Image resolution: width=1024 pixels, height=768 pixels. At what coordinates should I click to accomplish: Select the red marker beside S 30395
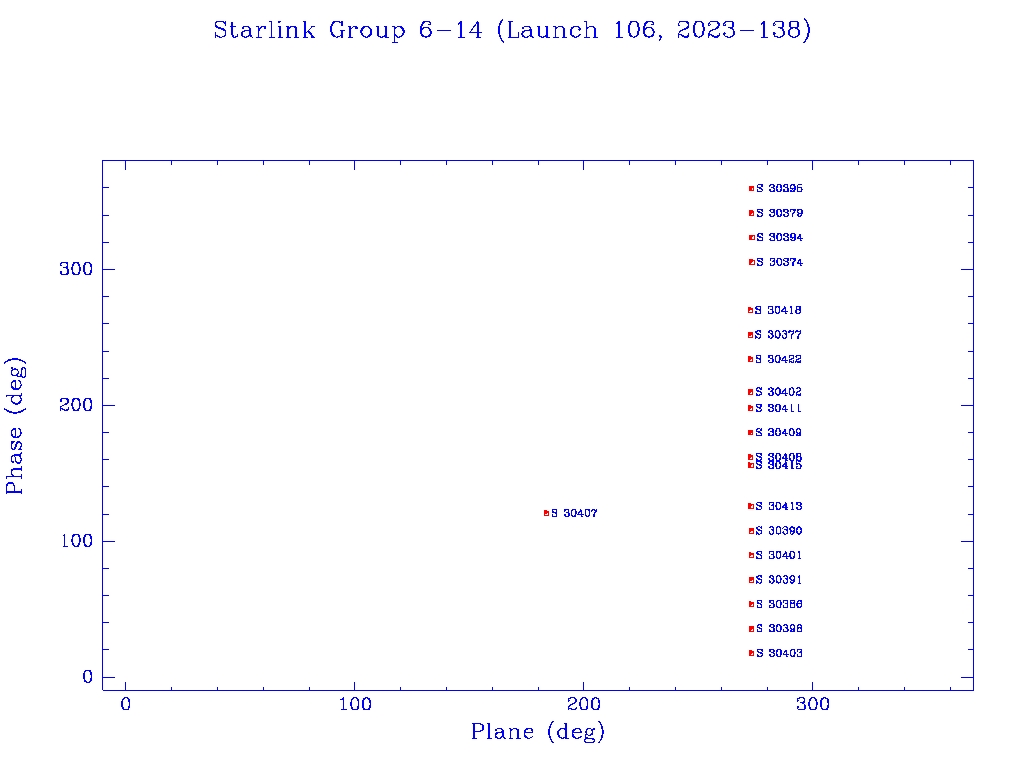click(x=751, y=188)
